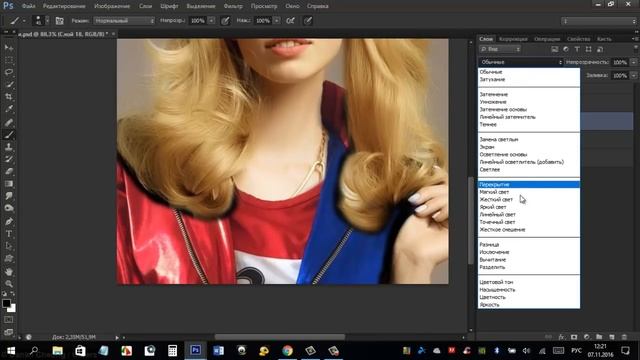Select the Gradient tool
Image resolution: width=640 pixels, height=360 pixels.
9,184
